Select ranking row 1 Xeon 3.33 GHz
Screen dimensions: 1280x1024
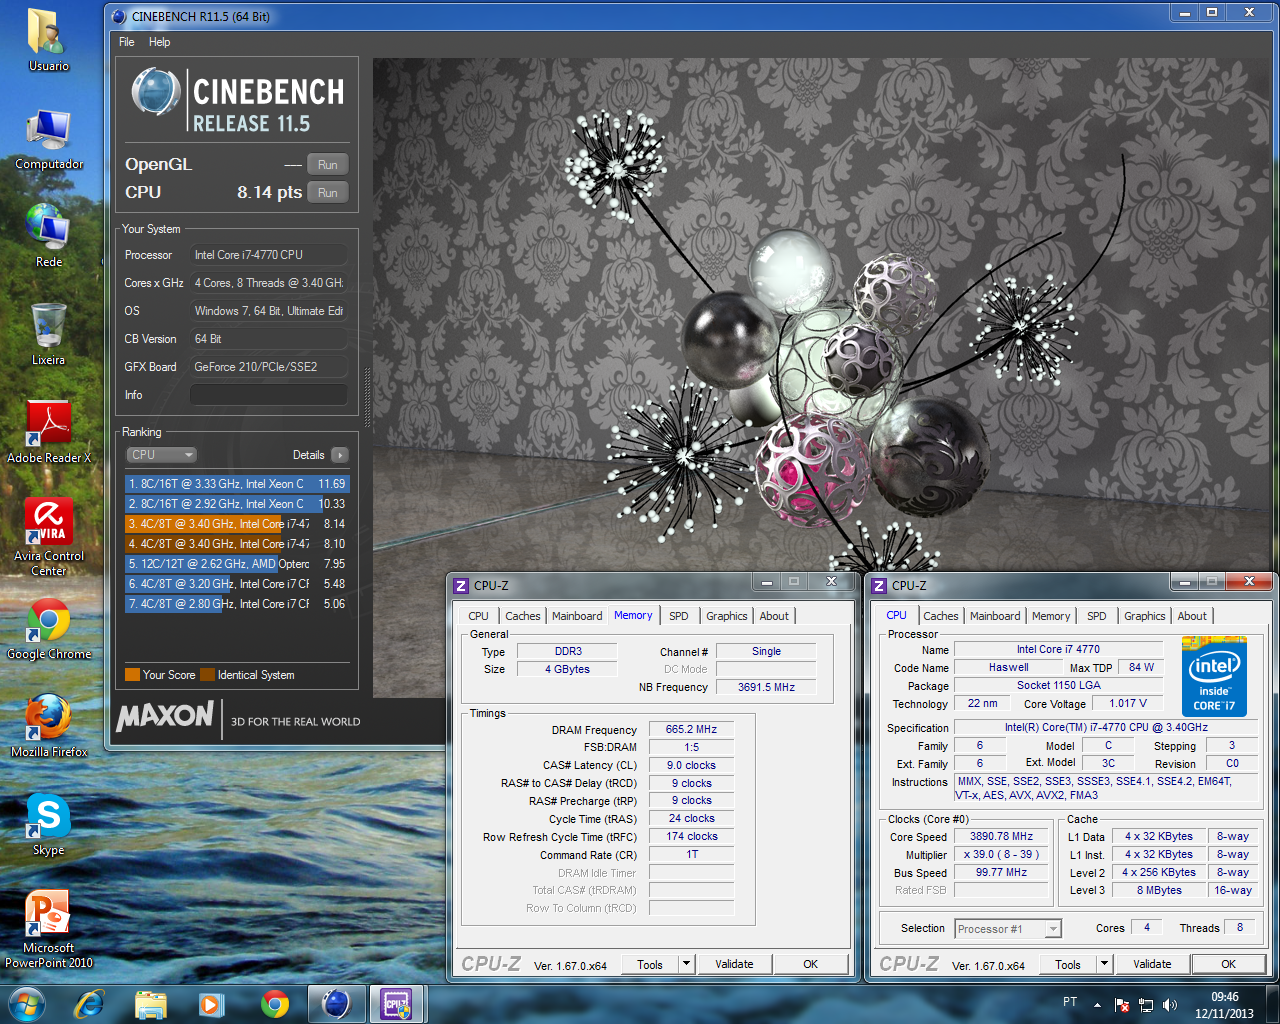237,484
